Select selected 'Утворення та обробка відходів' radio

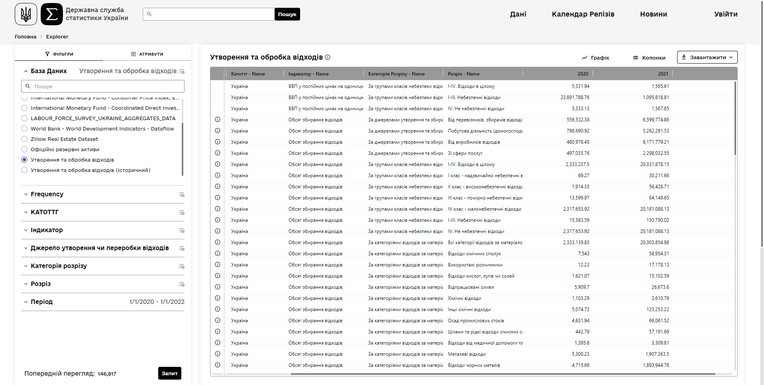pos(24,160)
